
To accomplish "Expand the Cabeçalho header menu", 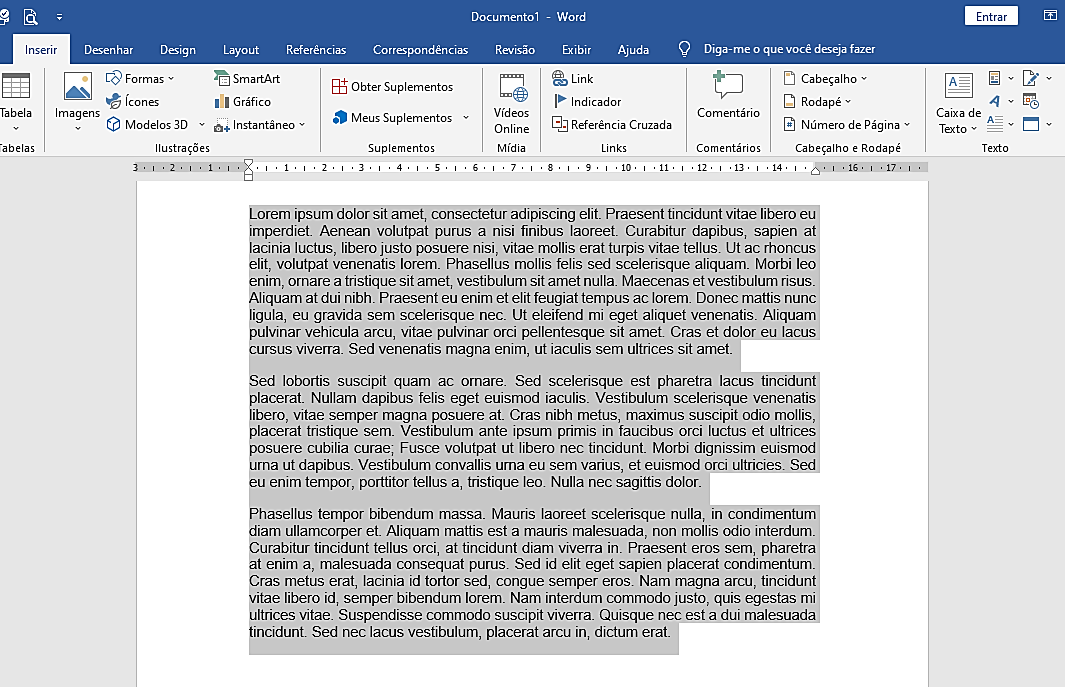I will [x=864, y=79].
